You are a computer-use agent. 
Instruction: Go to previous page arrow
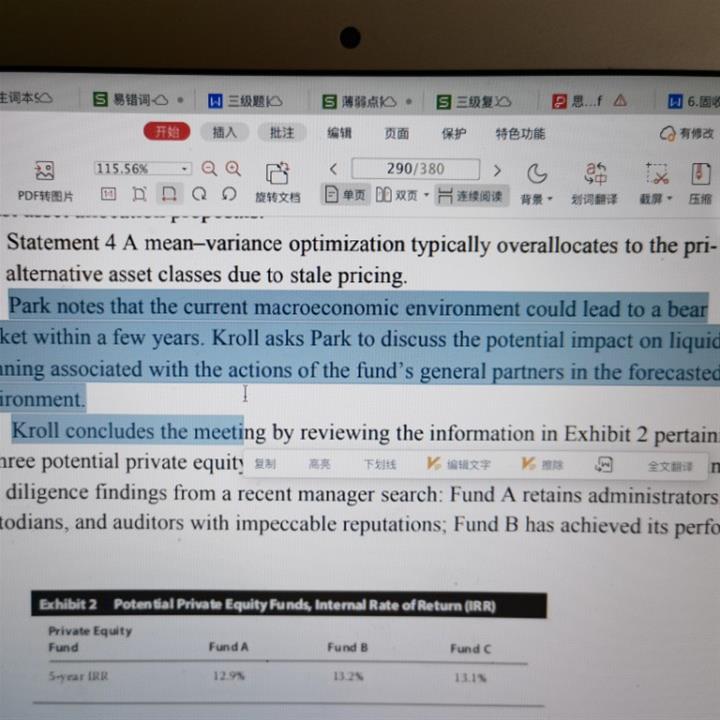[x=334, y=169]
